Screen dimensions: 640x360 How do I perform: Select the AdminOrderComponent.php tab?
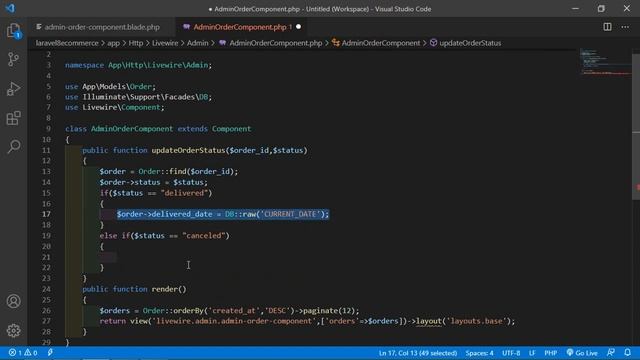(x=242, y=27)
